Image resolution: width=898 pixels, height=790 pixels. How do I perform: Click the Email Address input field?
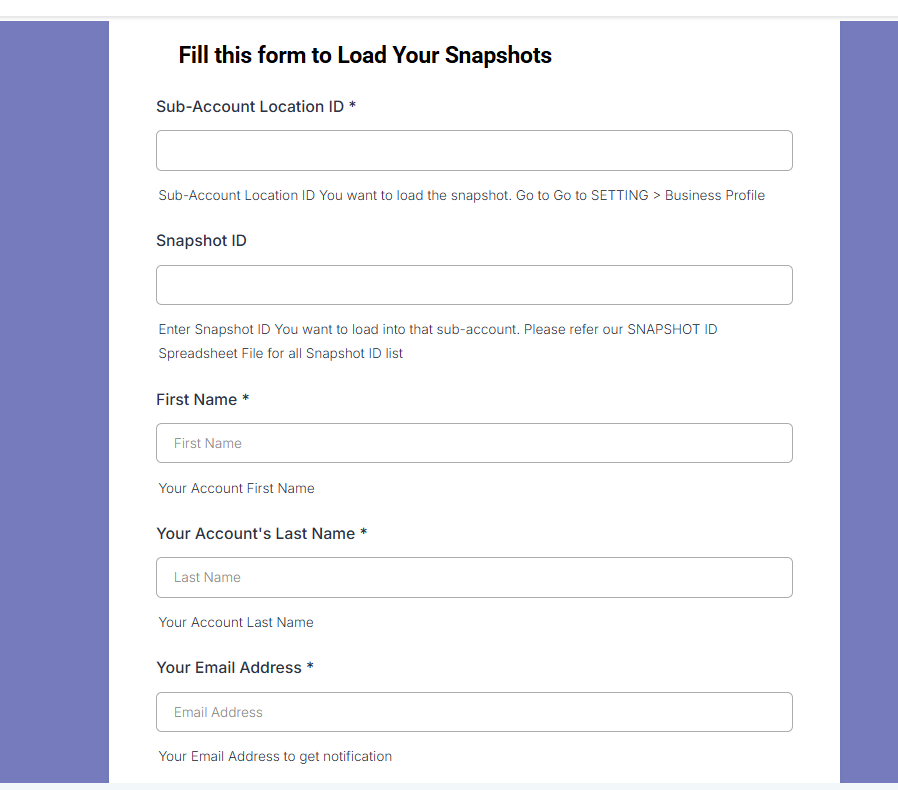point(474,712)
